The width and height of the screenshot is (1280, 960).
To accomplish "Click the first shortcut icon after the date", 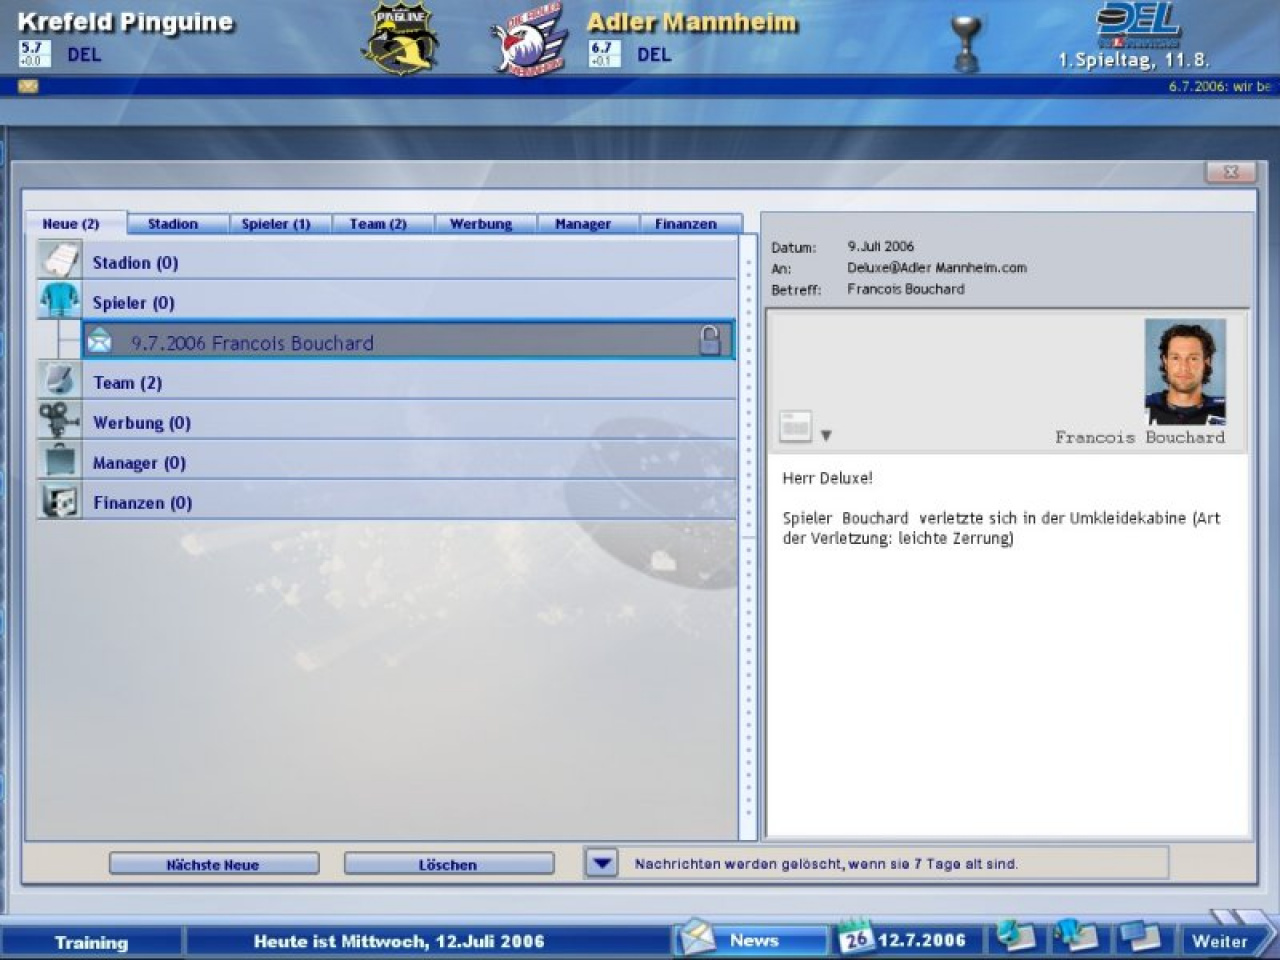I will (1015, 937).
